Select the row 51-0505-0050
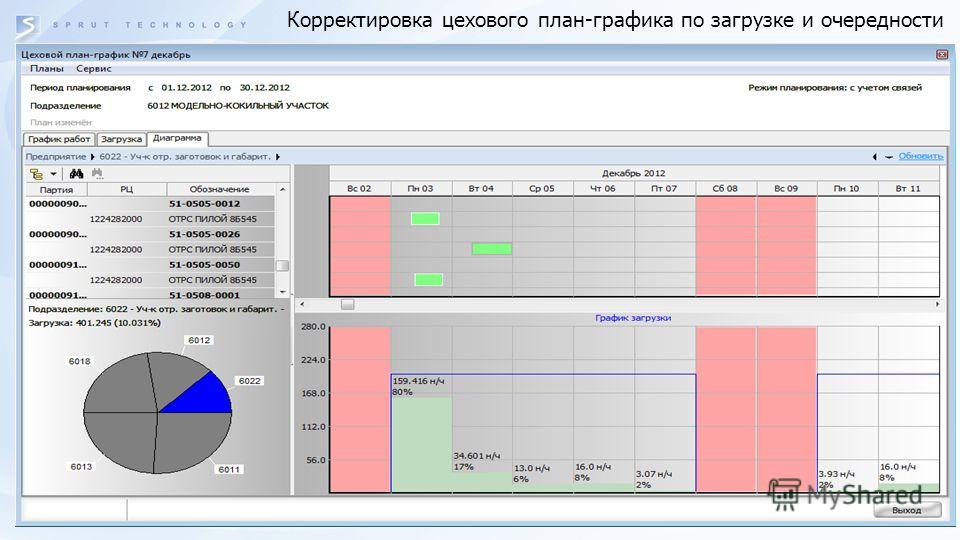Screen dimensions: 960x540 (149, 265)
